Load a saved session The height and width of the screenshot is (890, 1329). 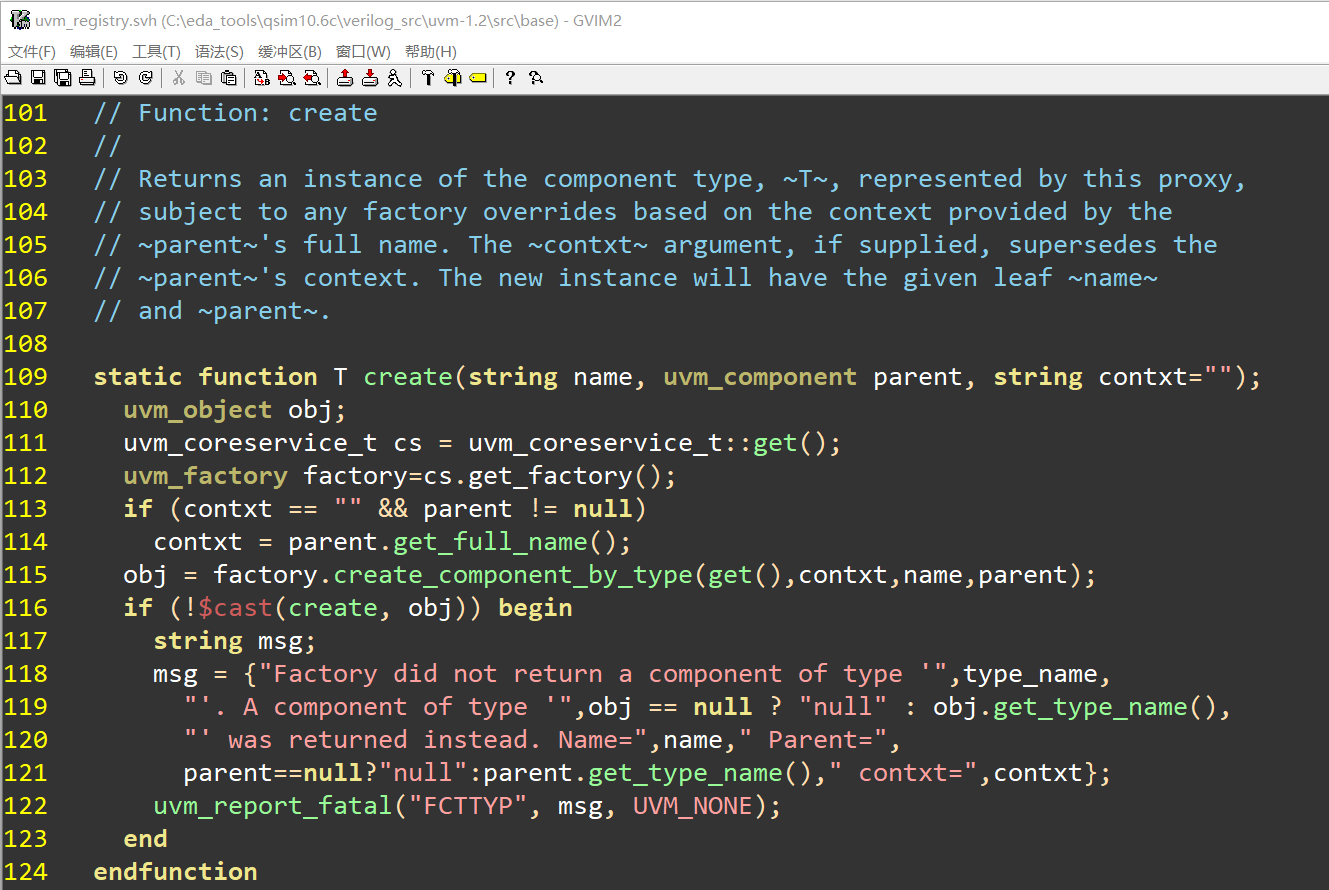click(345, 78)
